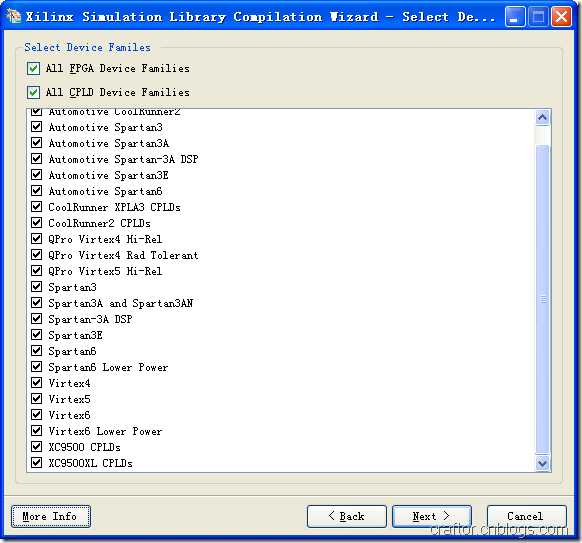The height and width of the screenshot is (543, 582).
Task: Minimize the wizard window
Action: 515,17
